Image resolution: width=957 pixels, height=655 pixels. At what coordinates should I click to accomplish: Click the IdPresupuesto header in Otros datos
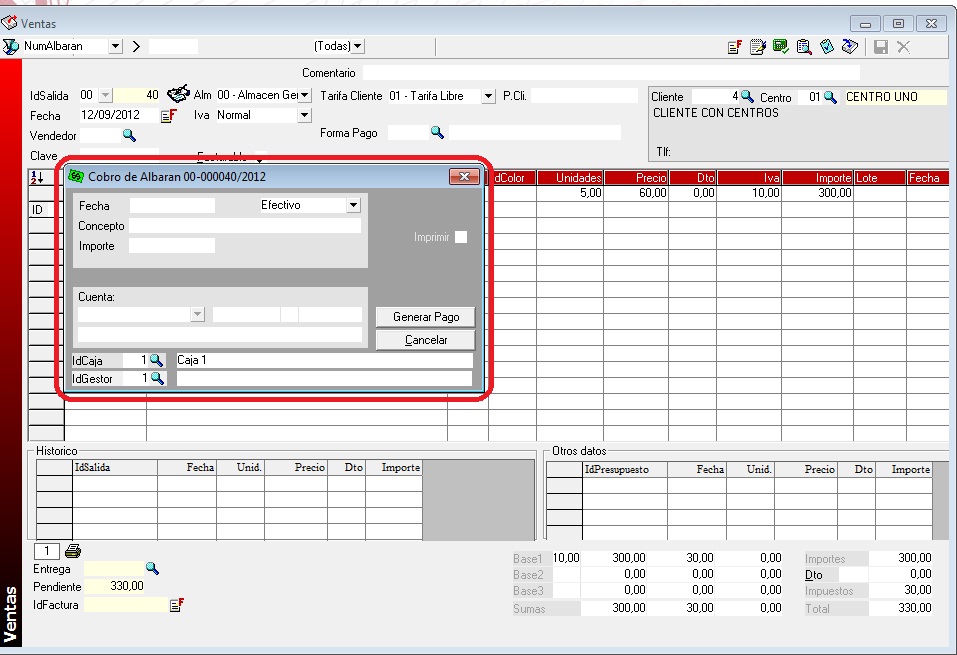point(625,469)
